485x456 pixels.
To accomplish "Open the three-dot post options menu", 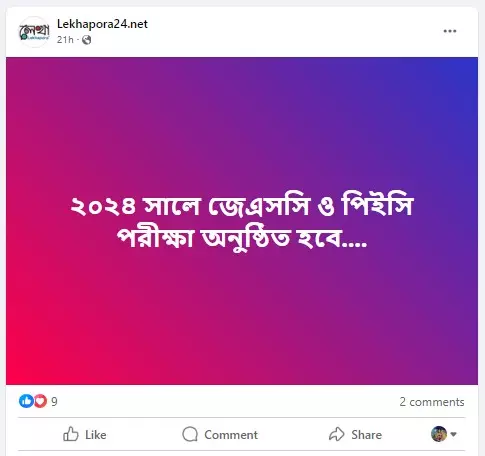I will [x=450, y=31].
